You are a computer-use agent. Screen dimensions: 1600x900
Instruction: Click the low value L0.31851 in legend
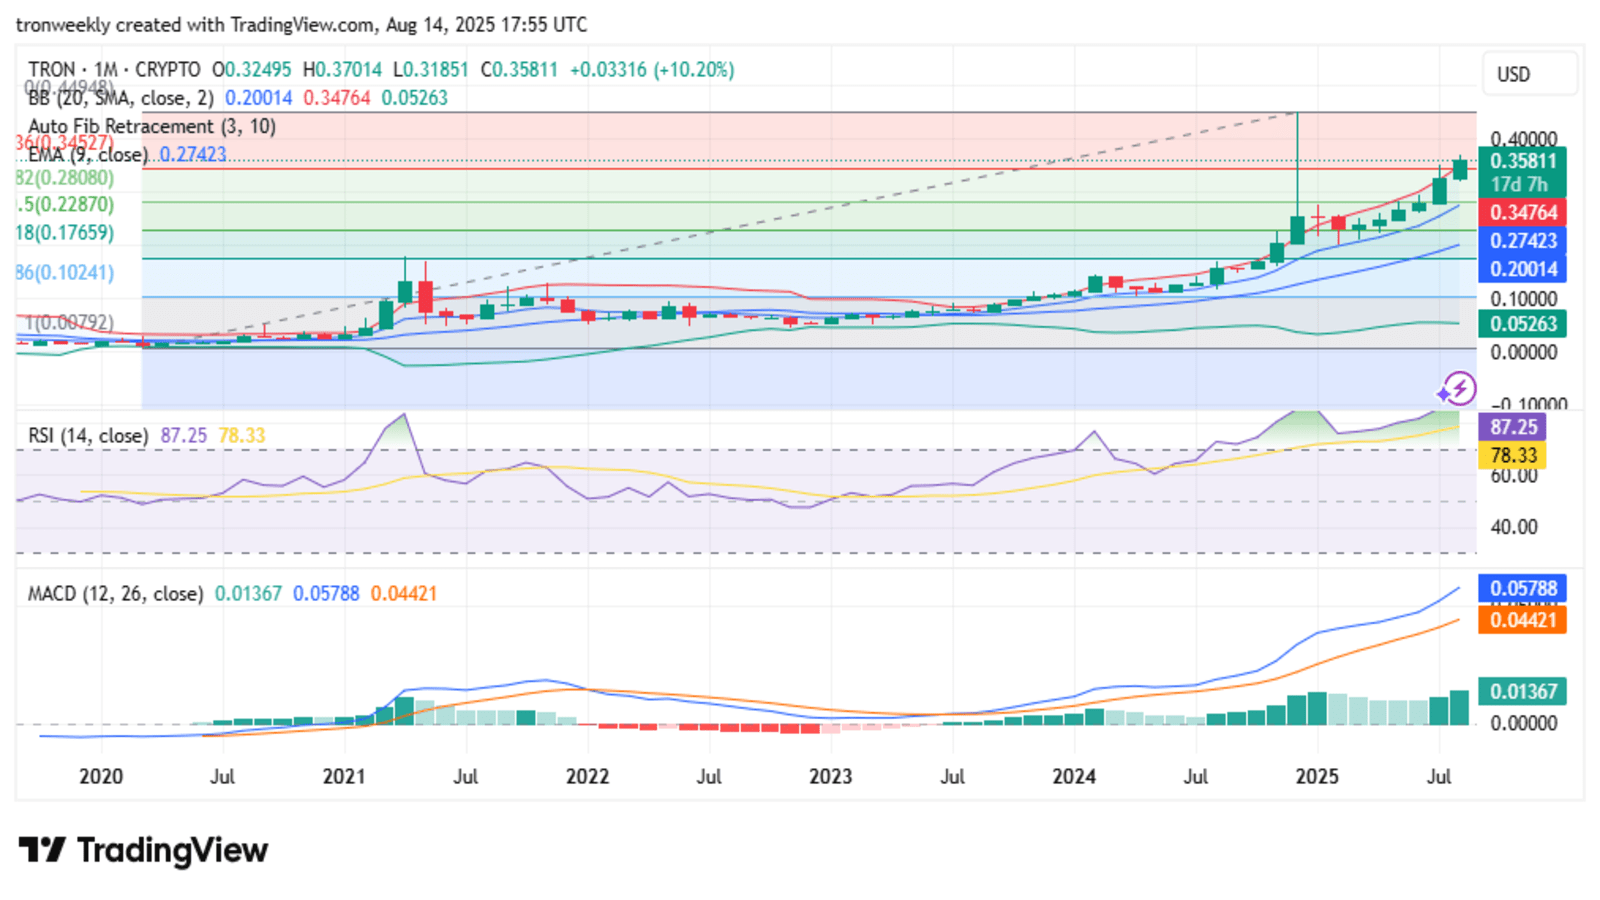[x=430, y=70]
